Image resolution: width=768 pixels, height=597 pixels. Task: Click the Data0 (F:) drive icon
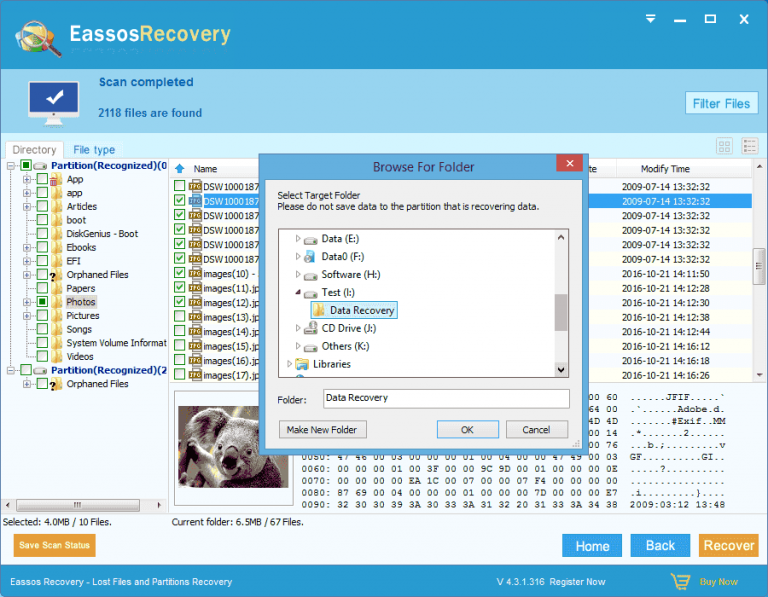coord(310,257)
